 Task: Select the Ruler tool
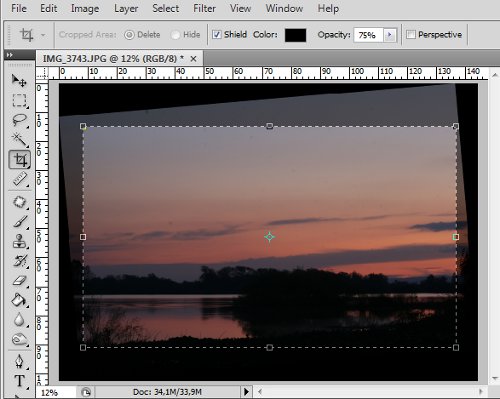20,179
